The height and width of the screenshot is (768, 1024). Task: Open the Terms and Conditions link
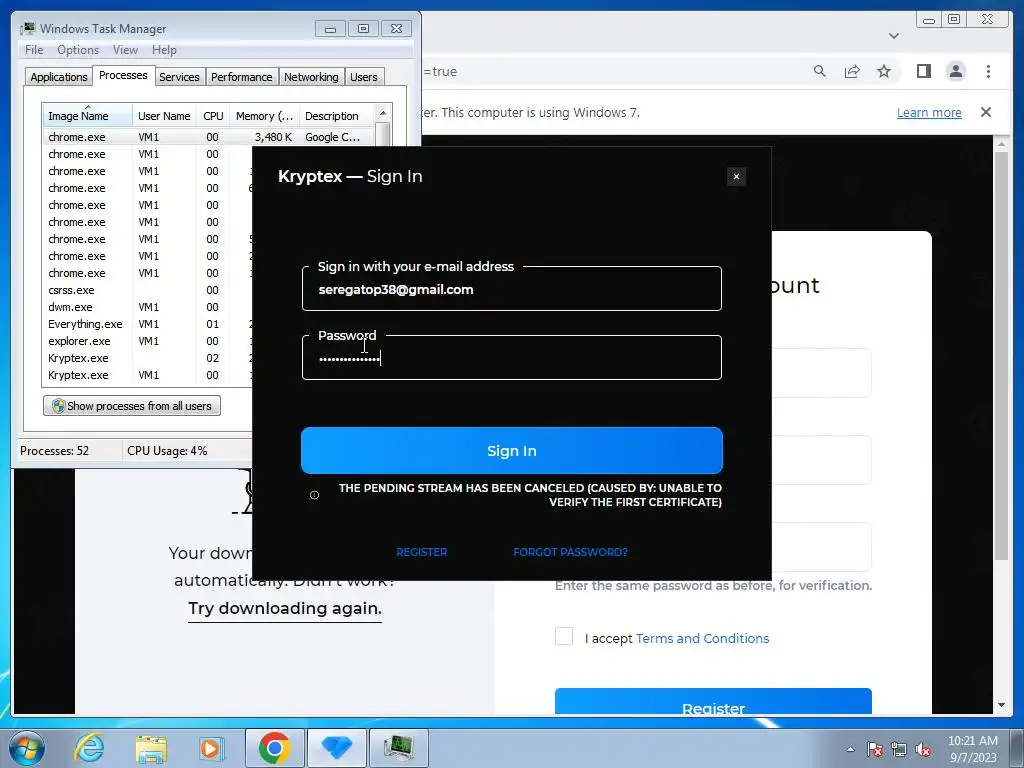point(702,638)
